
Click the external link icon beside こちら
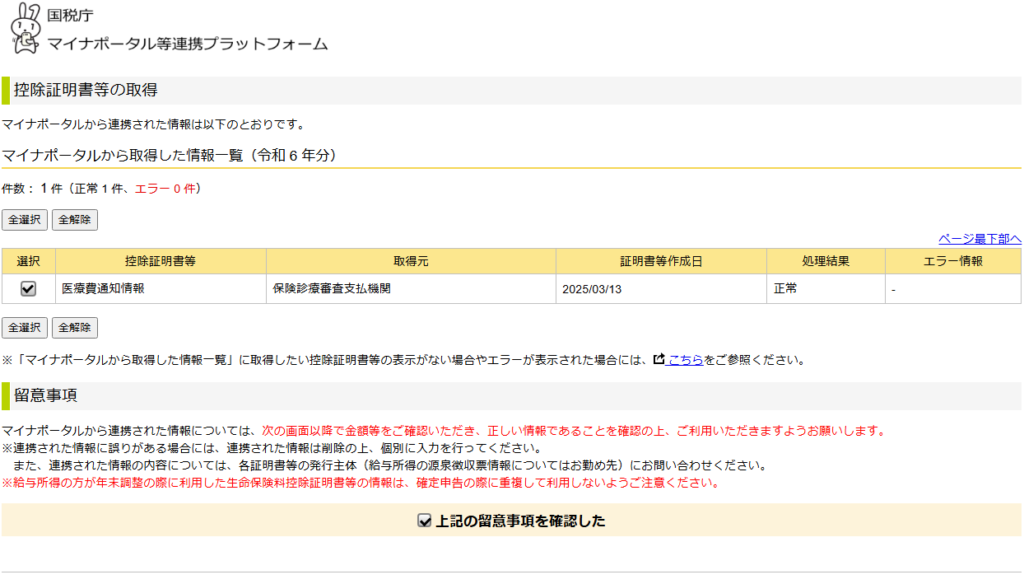[x=659, y=359]
